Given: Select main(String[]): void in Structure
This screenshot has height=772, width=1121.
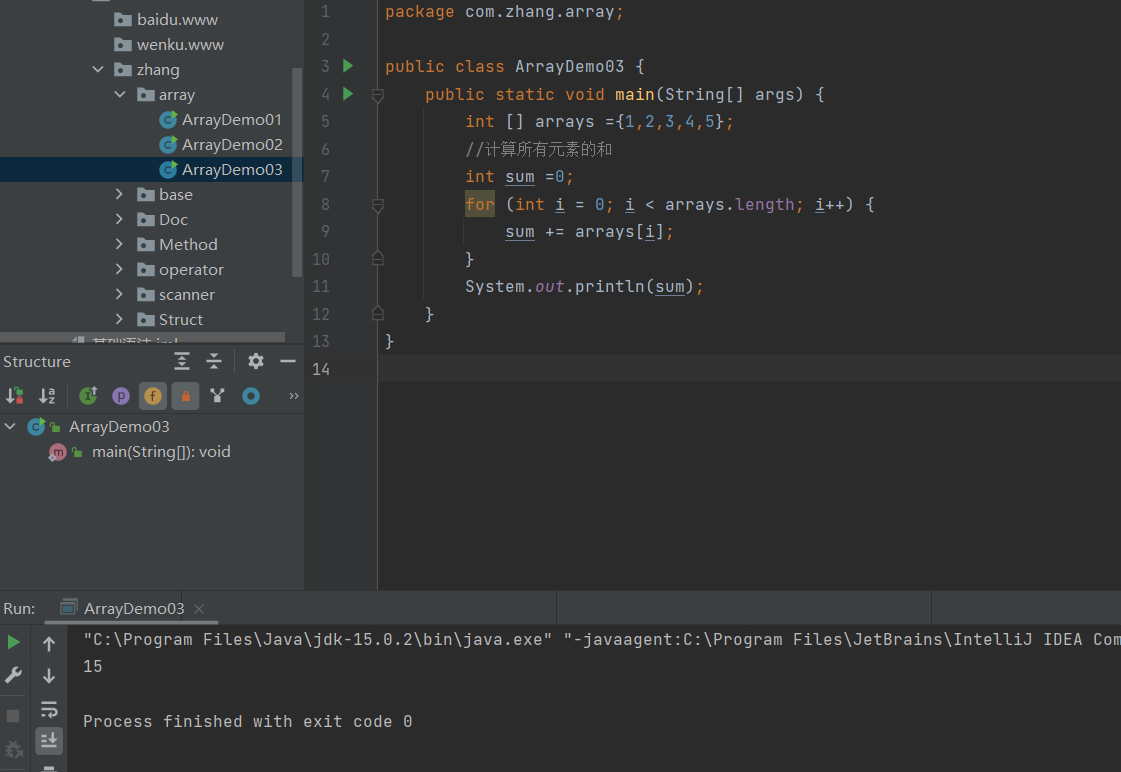Looking at the screenshot, I should tap(161, 452).
